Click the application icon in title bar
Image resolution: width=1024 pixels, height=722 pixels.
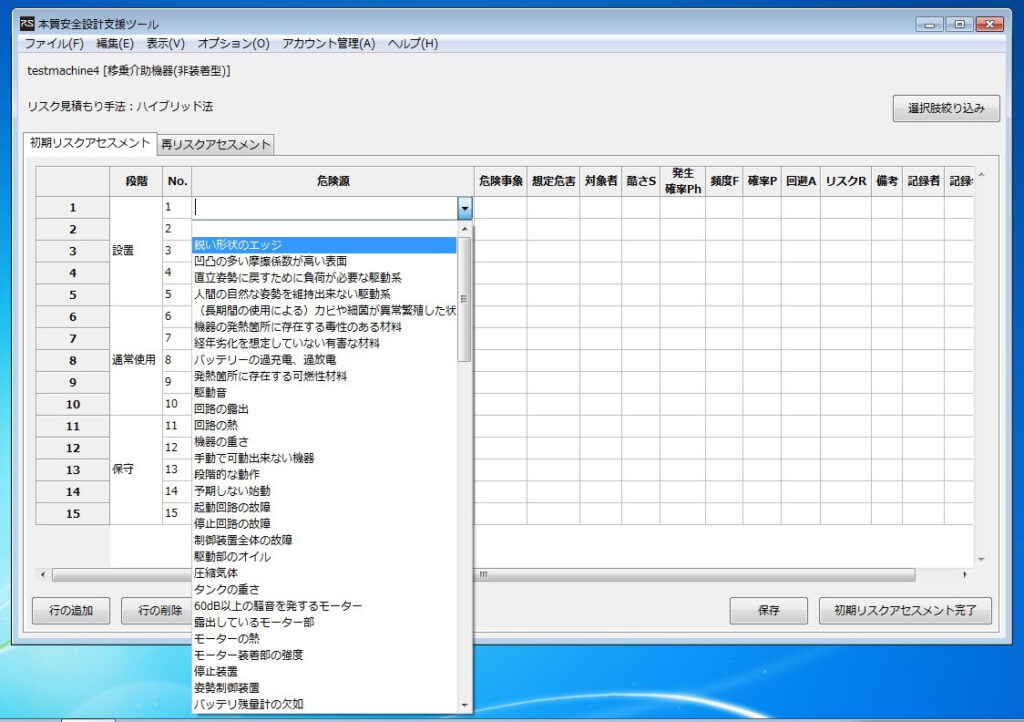point(27,24)
